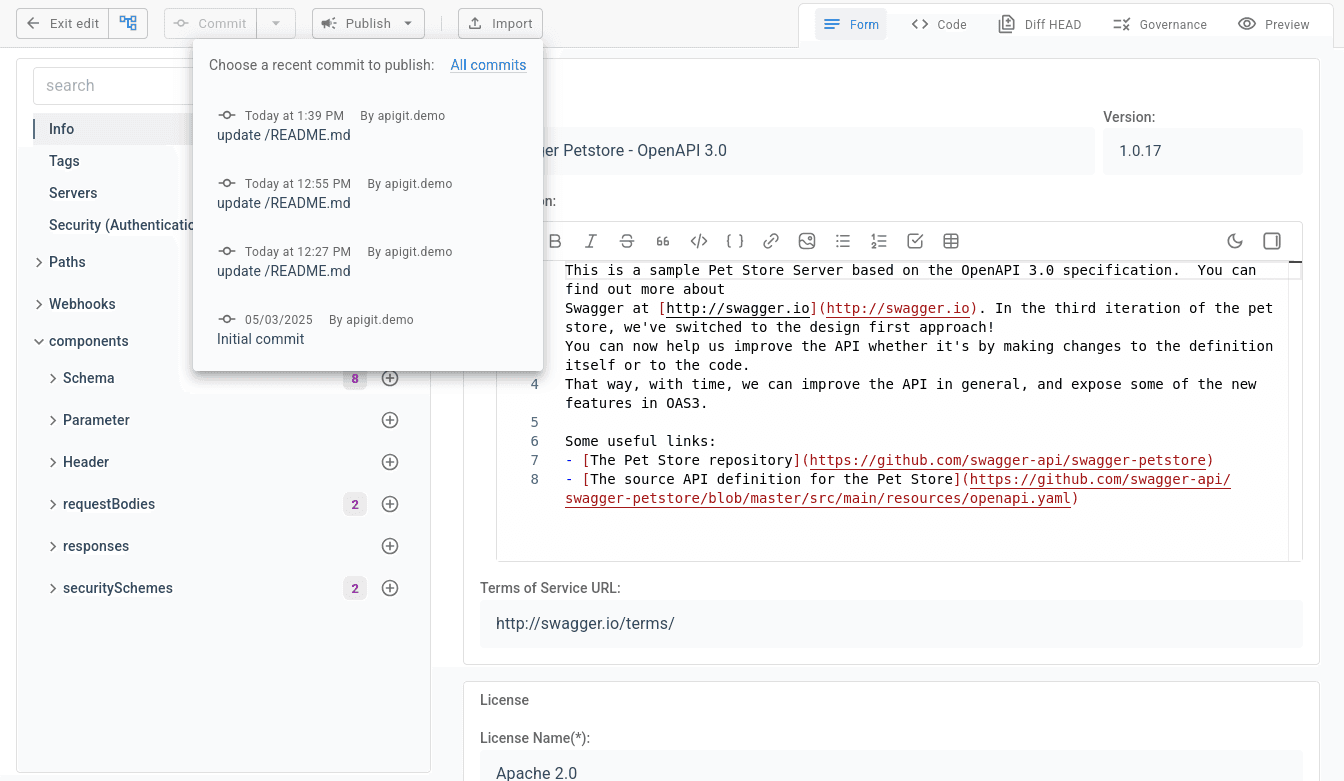Insert a block quote
This screenshot has height=781, width=1344.
coord(663,241)
